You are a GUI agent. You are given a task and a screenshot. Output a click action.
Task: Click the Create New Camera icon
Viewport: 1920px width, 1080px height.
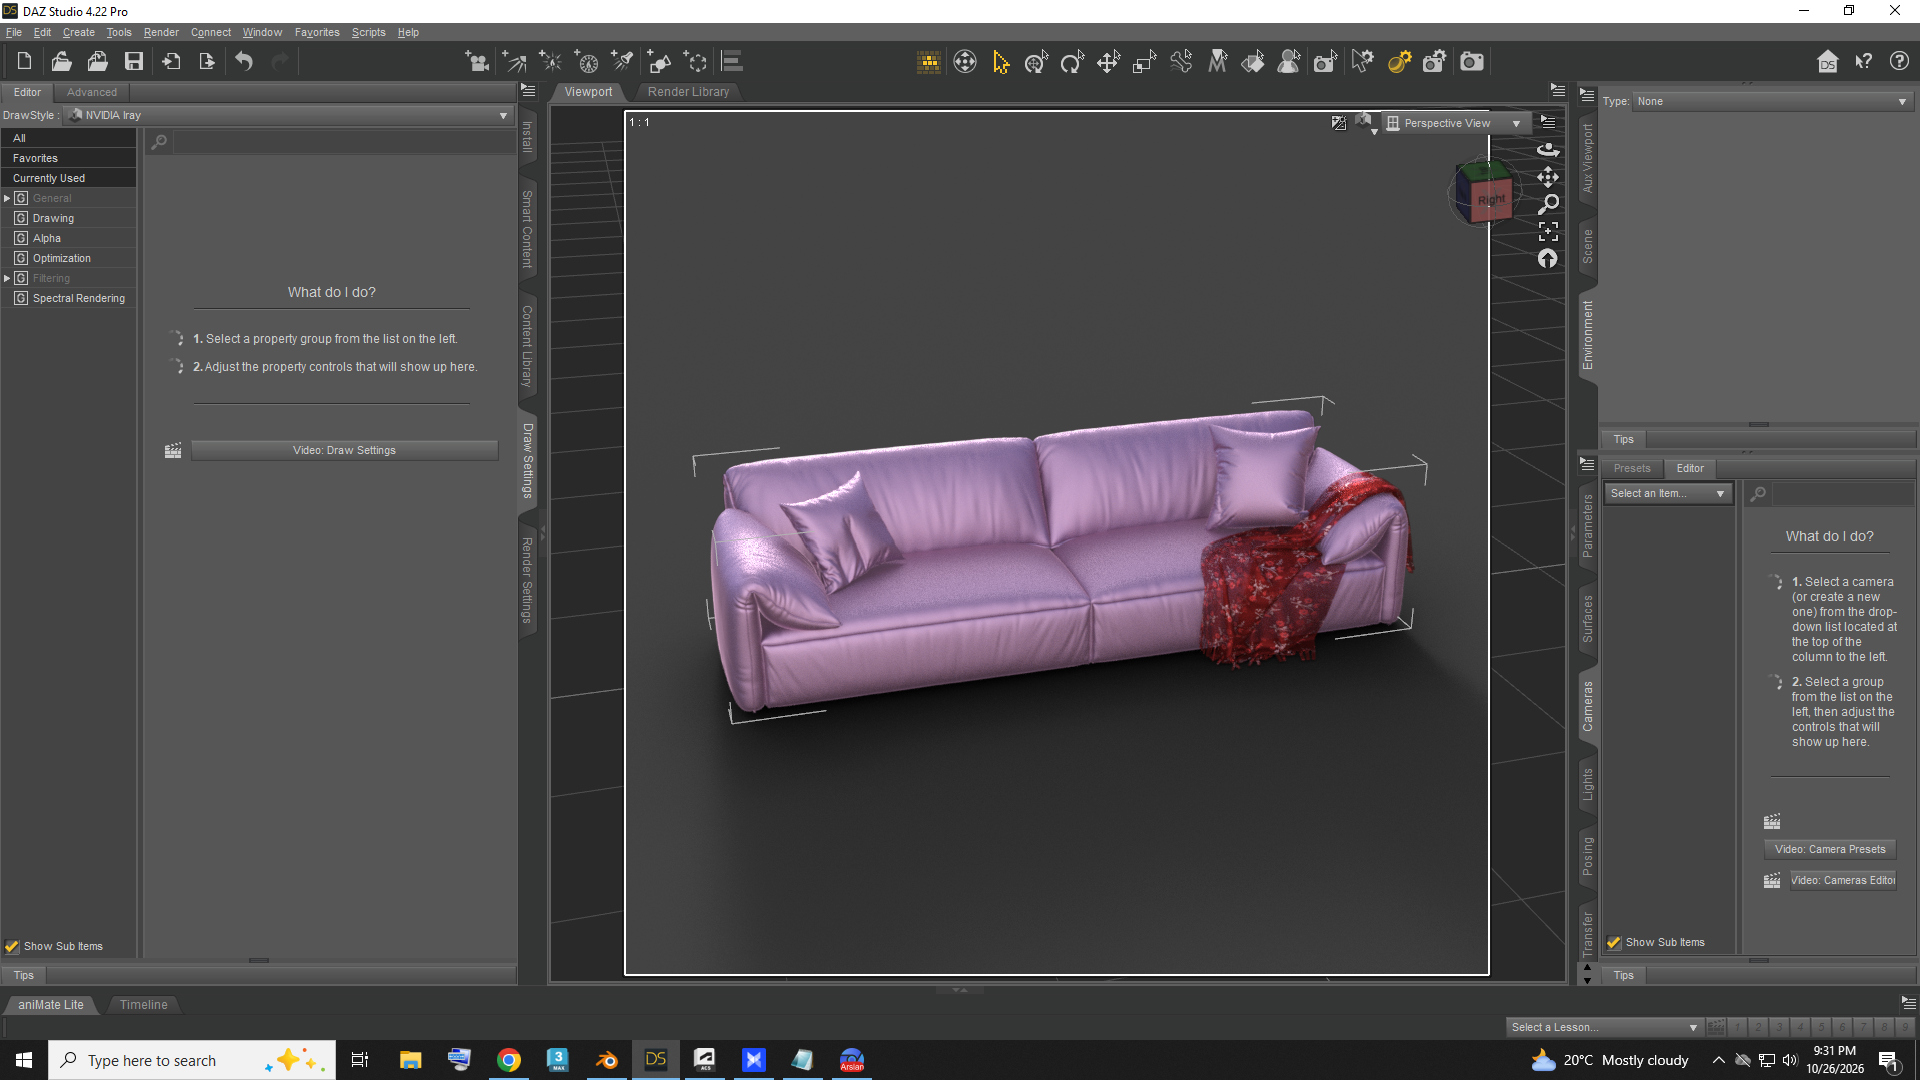point(478,62)
